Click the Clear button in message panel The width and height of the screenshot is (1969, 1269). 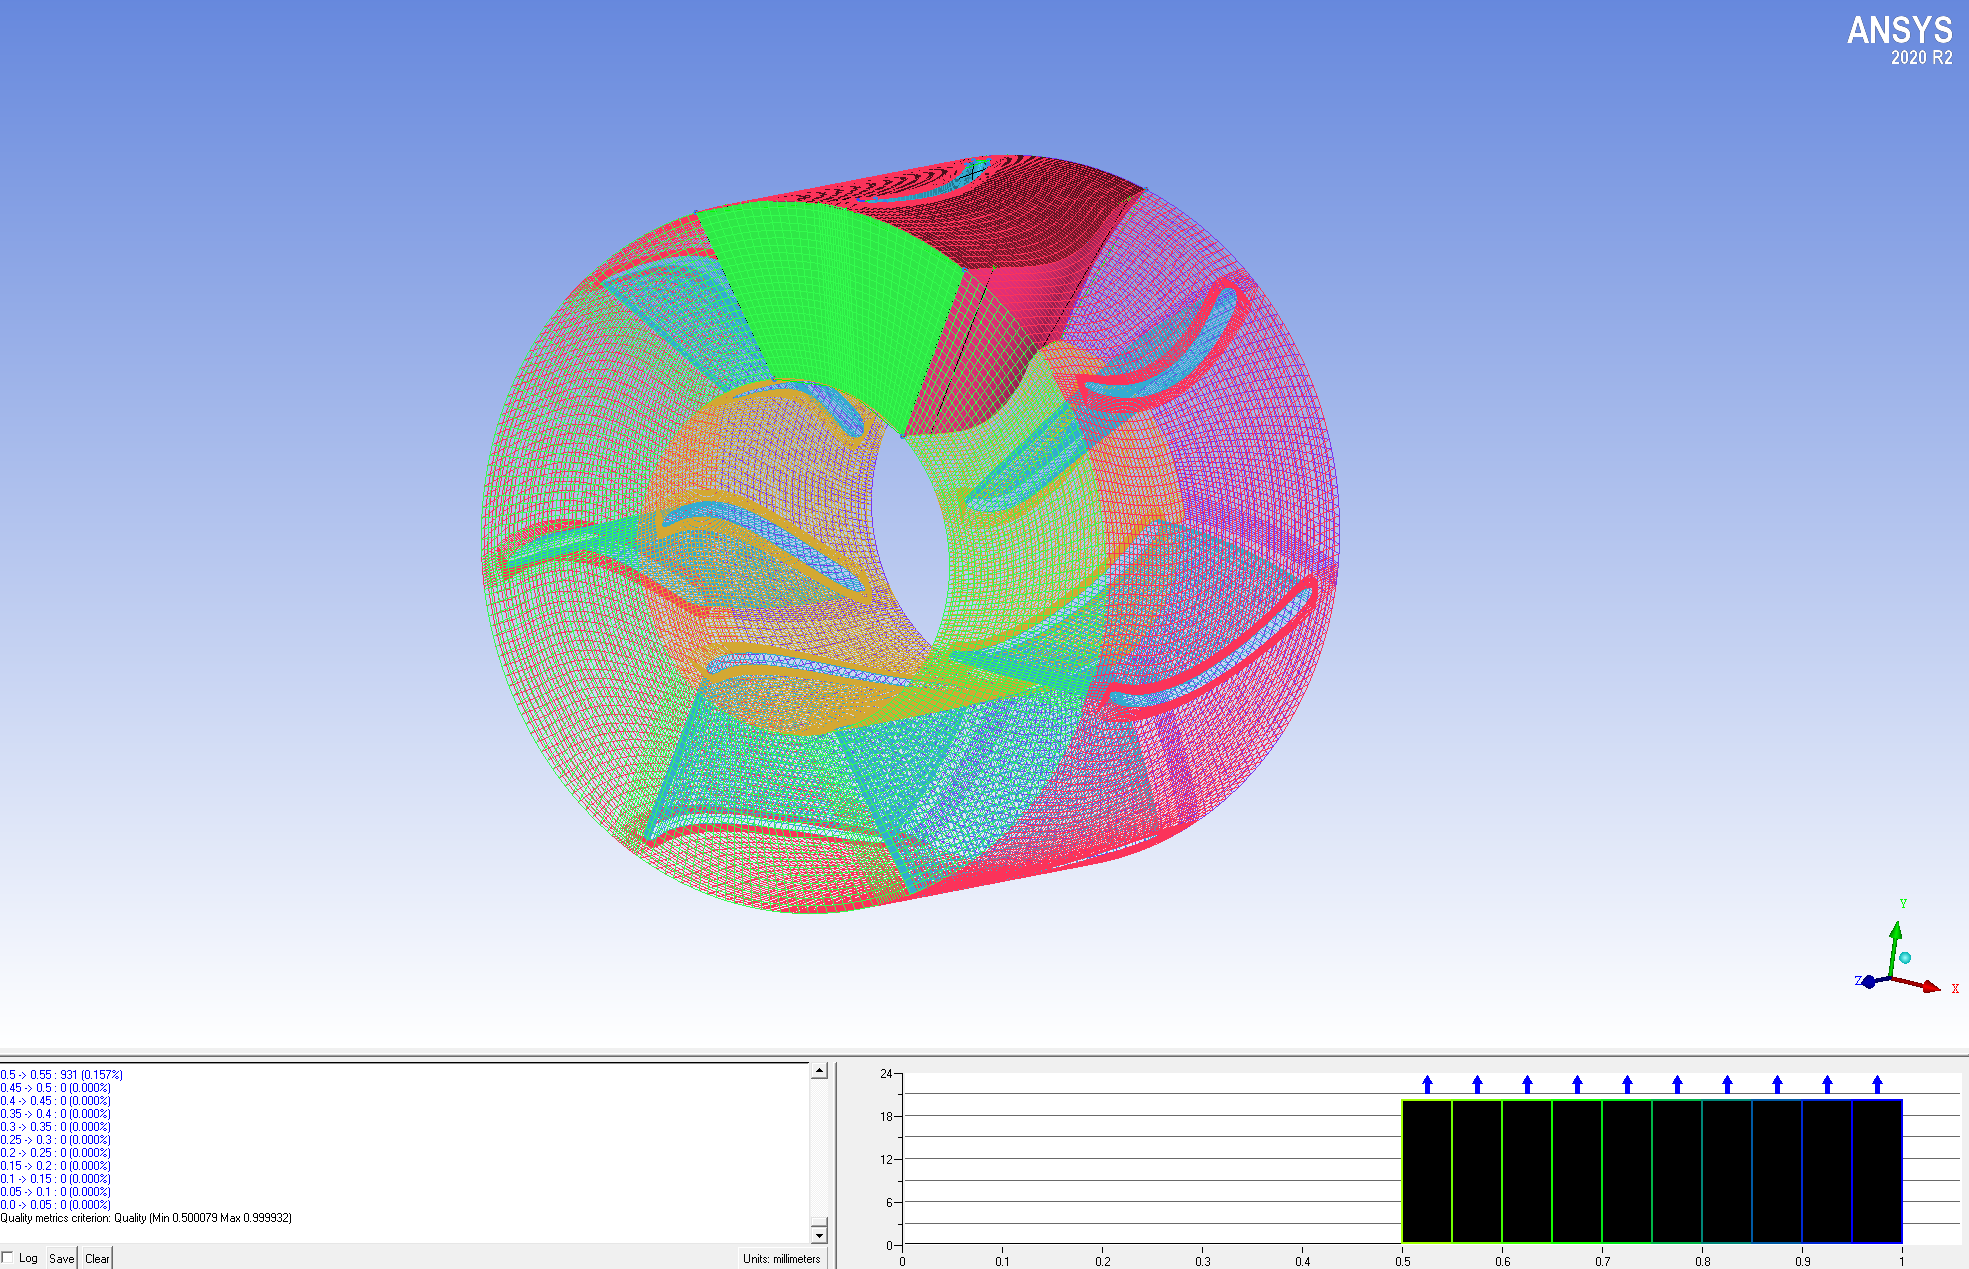click(97, 1258)
